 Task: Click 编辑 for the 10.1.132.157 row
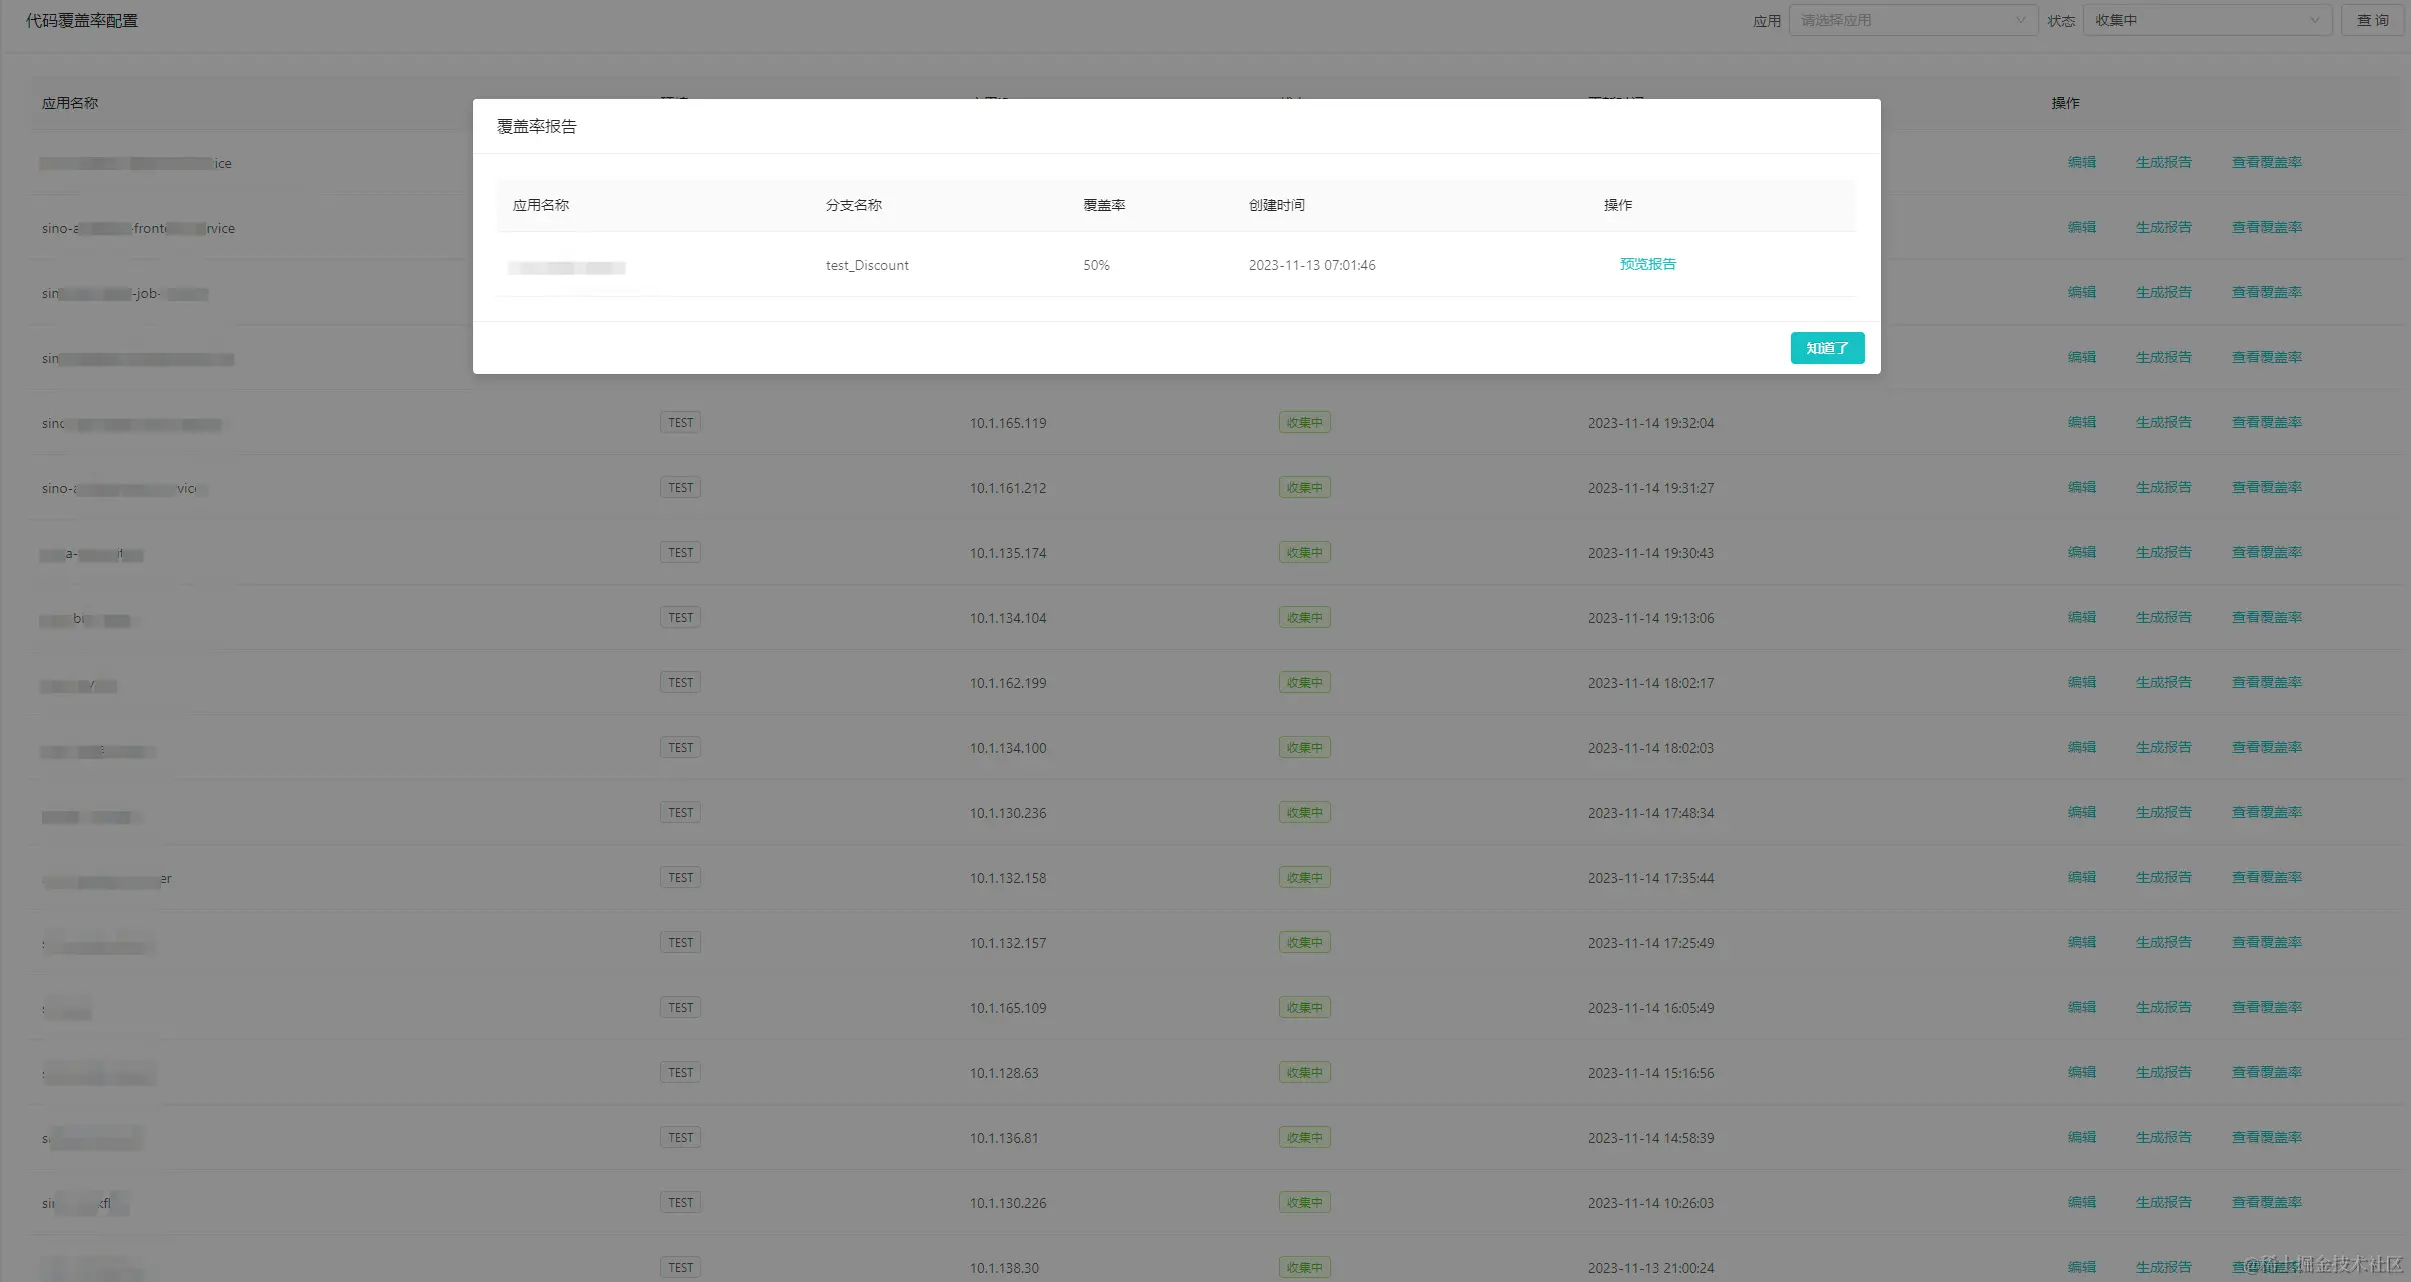tap(2081, 942)
